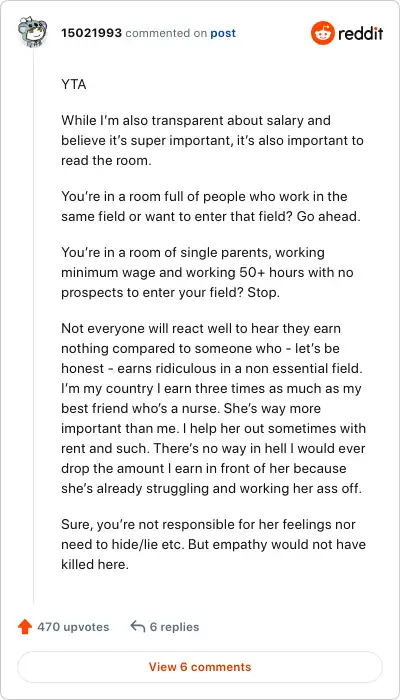
Task: Click the '470 upvotes' count label
Action: click(x=73, y=627)
